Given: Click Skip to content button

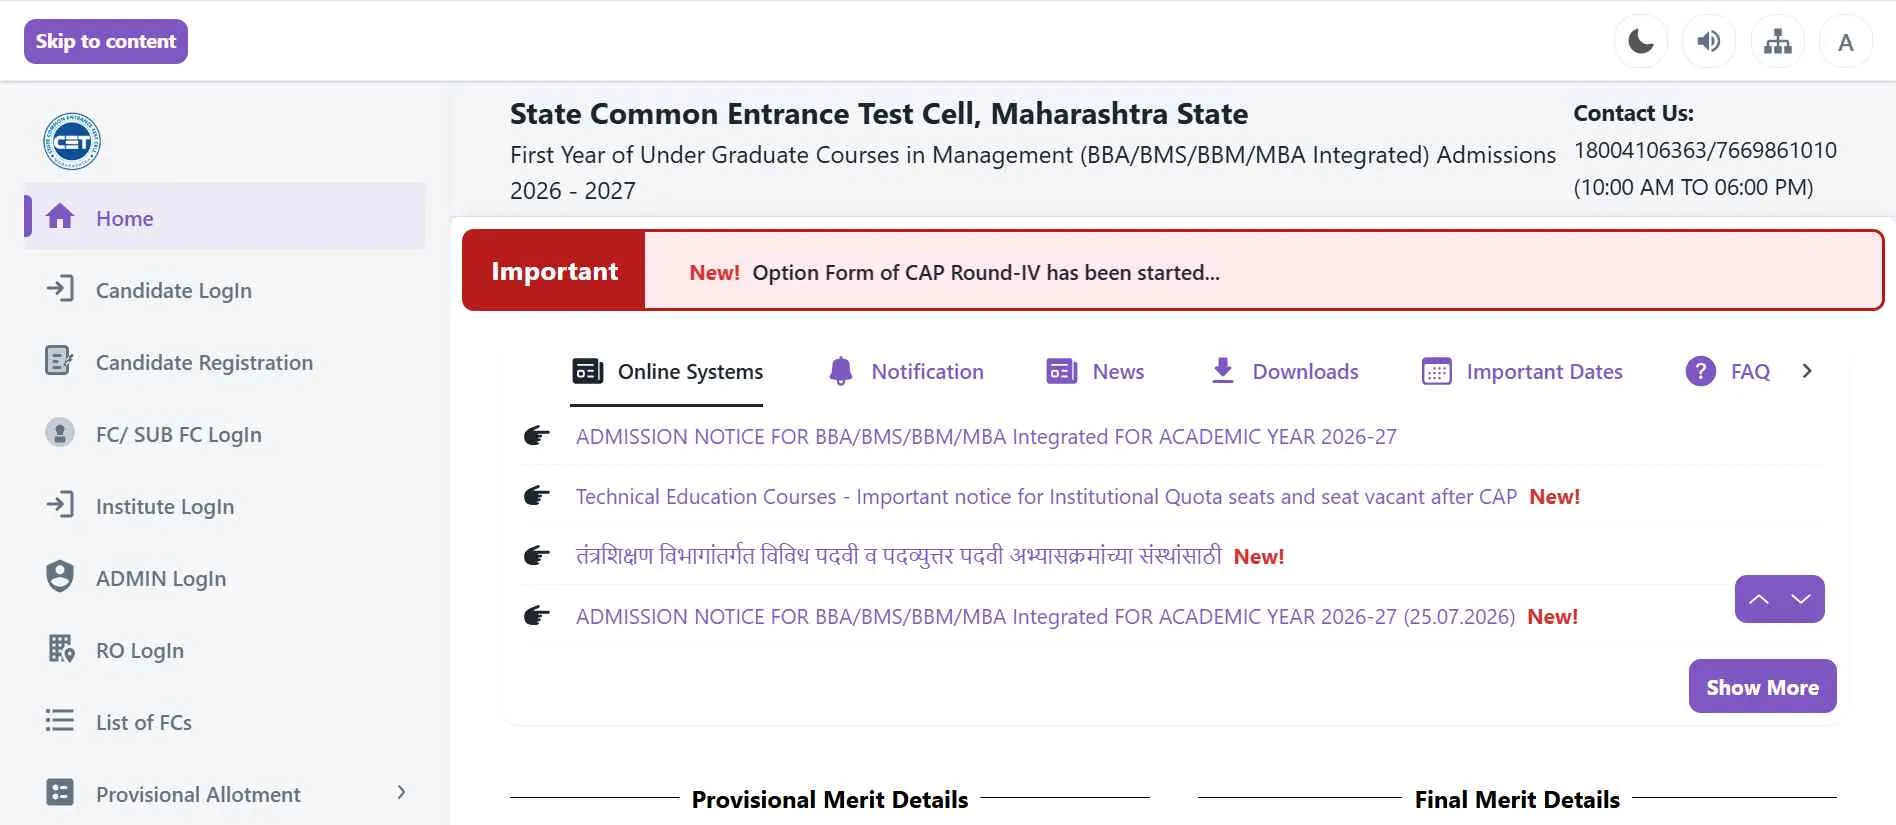Looking at the screenshot, I should pos(106,41).
